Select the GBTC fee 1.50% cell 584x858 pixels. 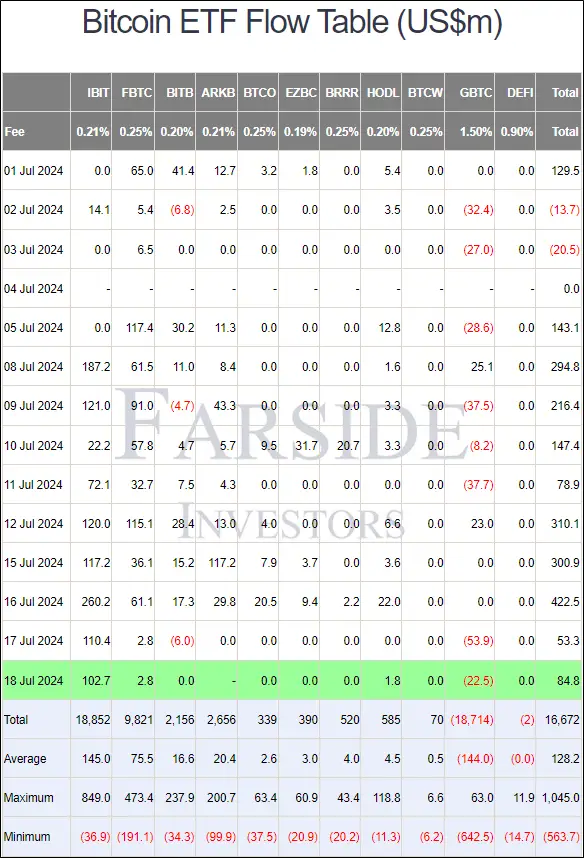click(x=476, y=131)
